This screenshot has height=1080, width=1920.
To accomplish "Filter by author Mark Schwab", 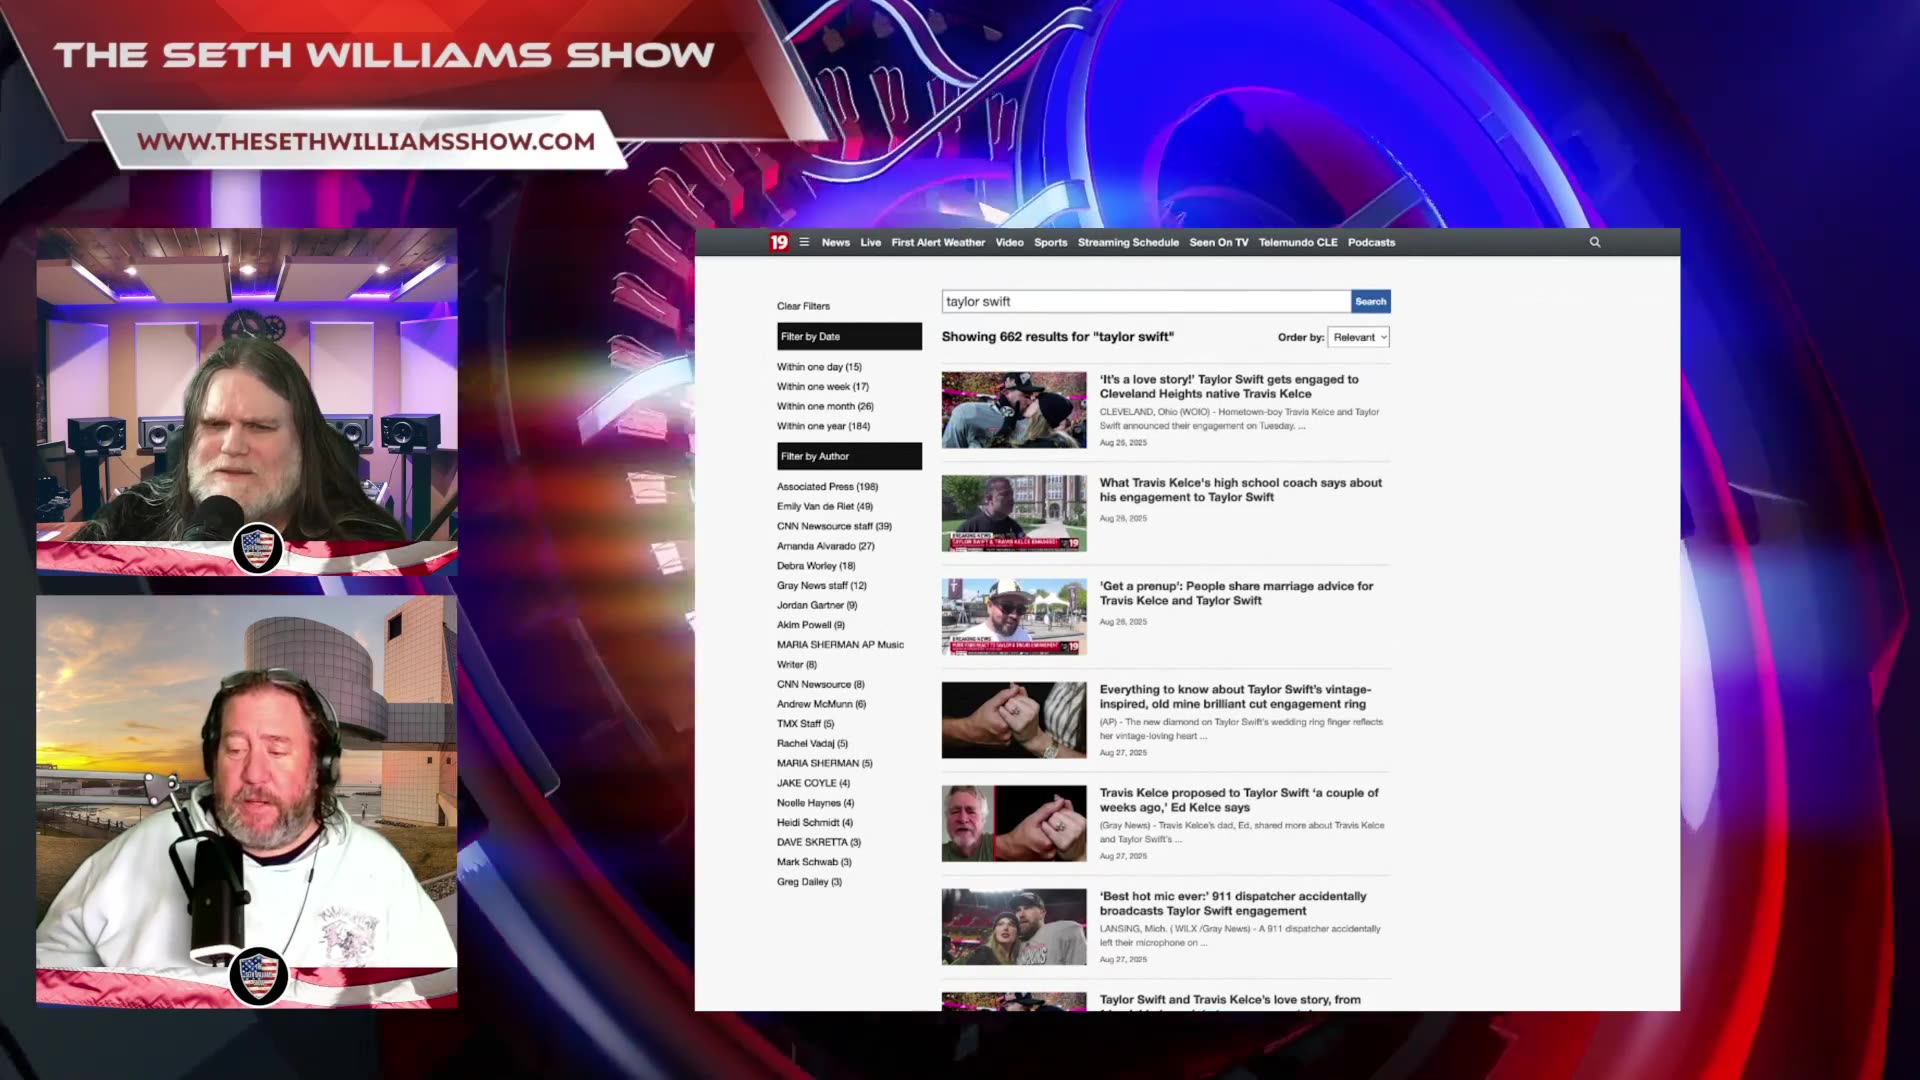I will (x=814, y=862).
